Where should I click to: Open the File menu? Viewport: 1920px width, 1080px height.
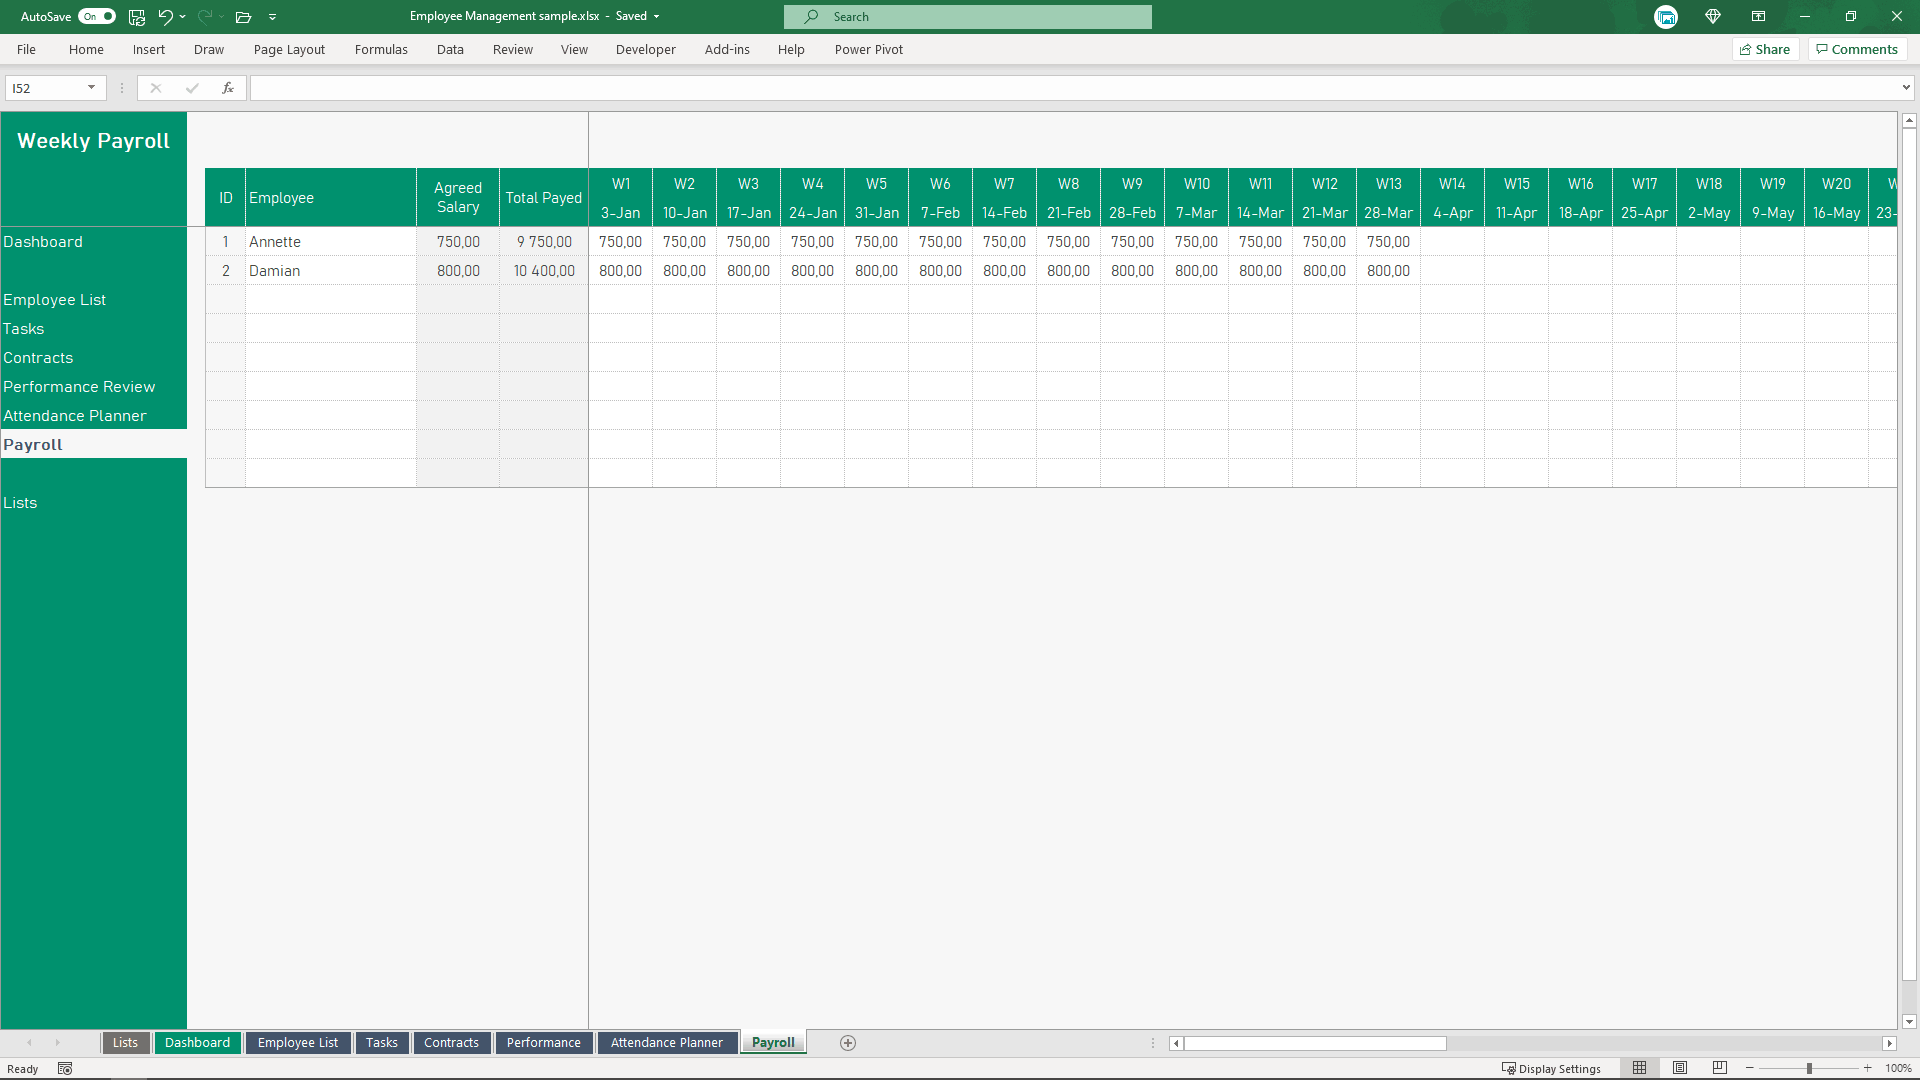tap(26, 49)
